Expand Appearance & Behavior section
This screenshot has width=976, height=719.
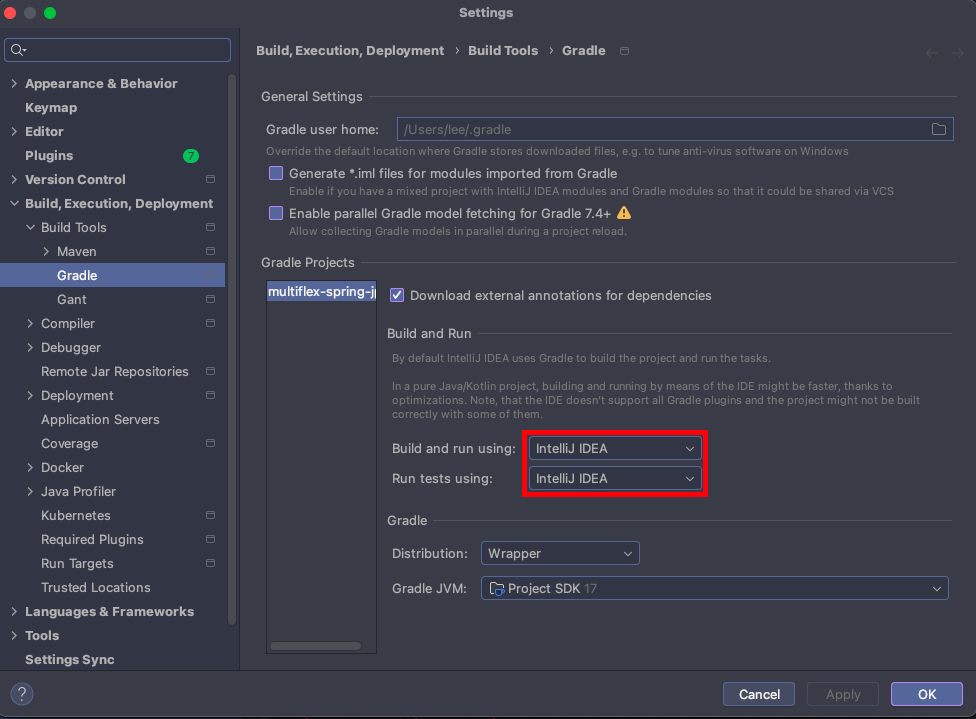(x=14, y=83)
